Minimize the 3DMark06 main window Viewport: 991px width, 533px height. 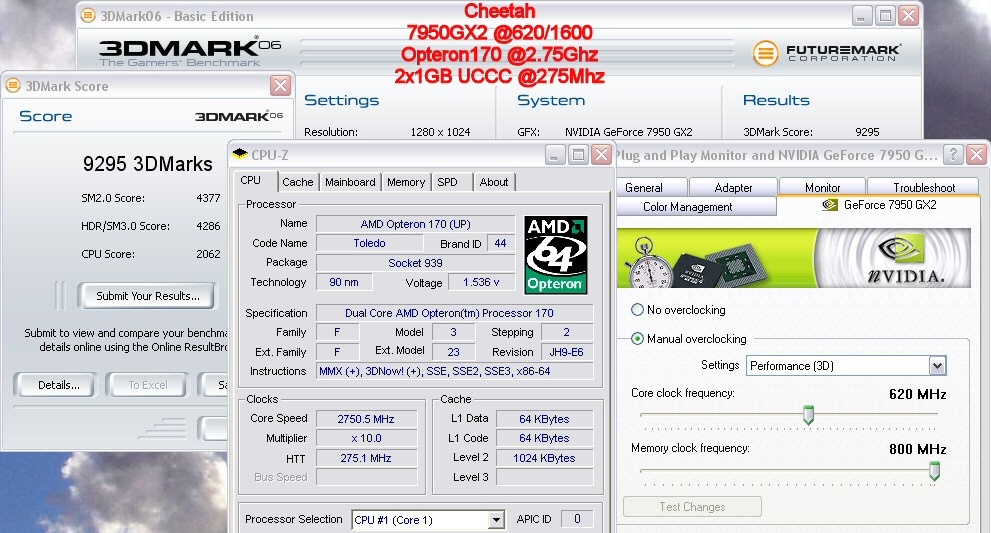862,15
